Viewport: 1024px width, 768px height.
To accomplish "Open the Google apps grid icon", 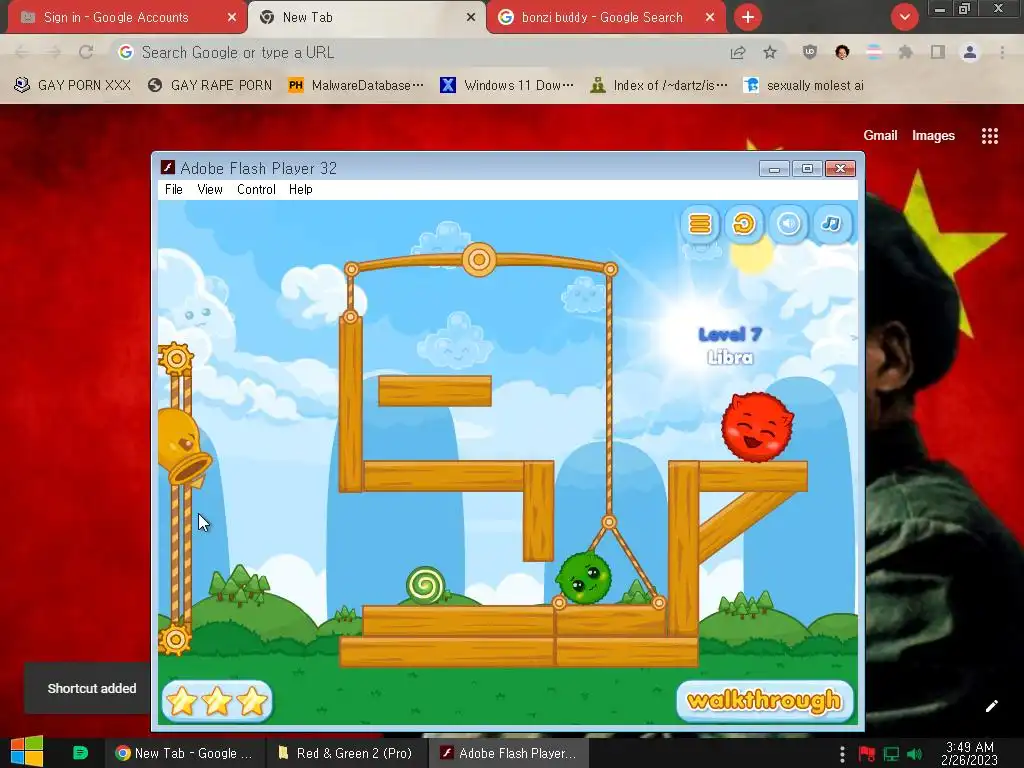I will [x=989, y=136].
